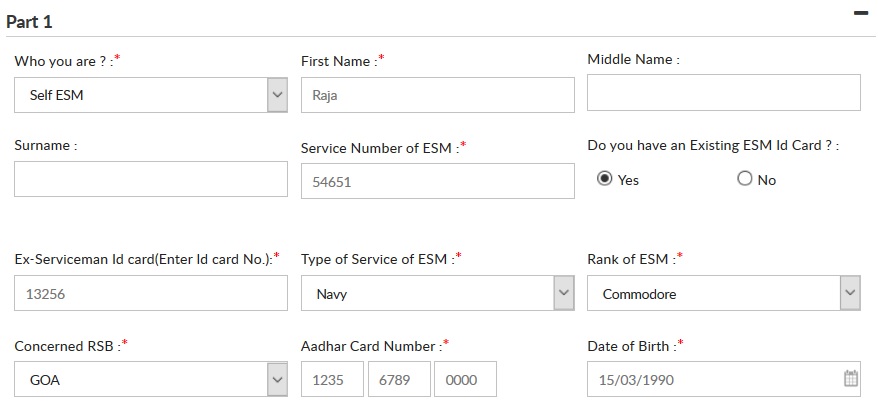Focus the Middle Name text box
878x408 pixels.
(723, 92)
